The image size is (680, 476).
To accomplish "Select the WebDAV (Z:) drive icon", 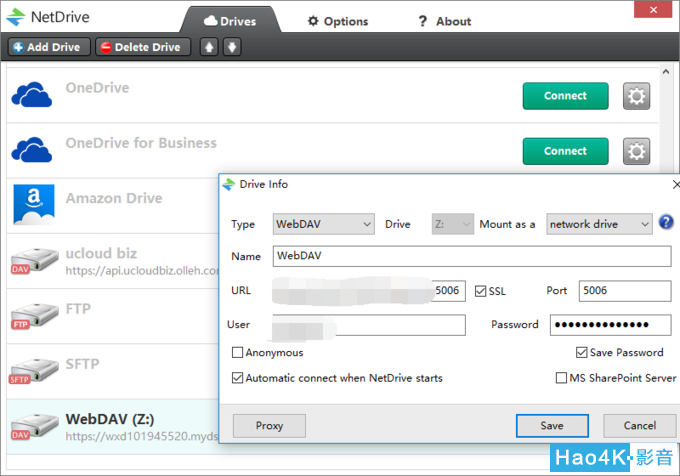I will [x=34, y=427].
